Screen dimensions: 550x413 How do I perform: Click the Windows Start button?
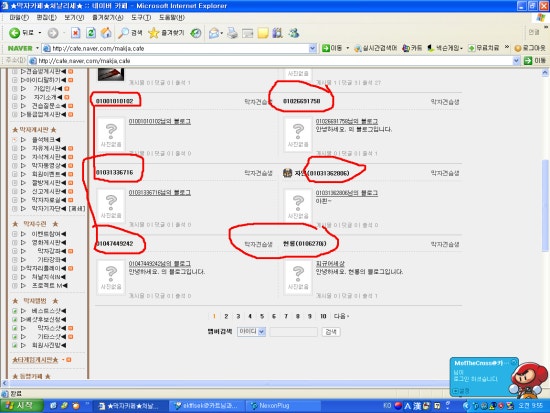tap(21, 406)
